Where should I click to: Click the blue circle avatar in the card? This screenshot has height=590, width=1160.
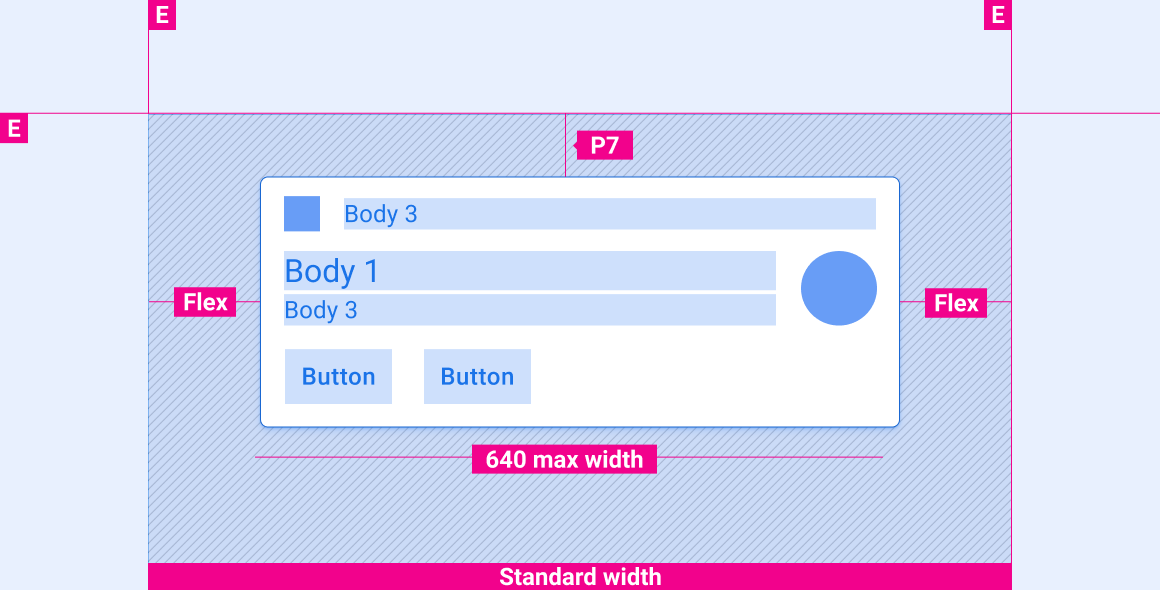tap(839, 288)
